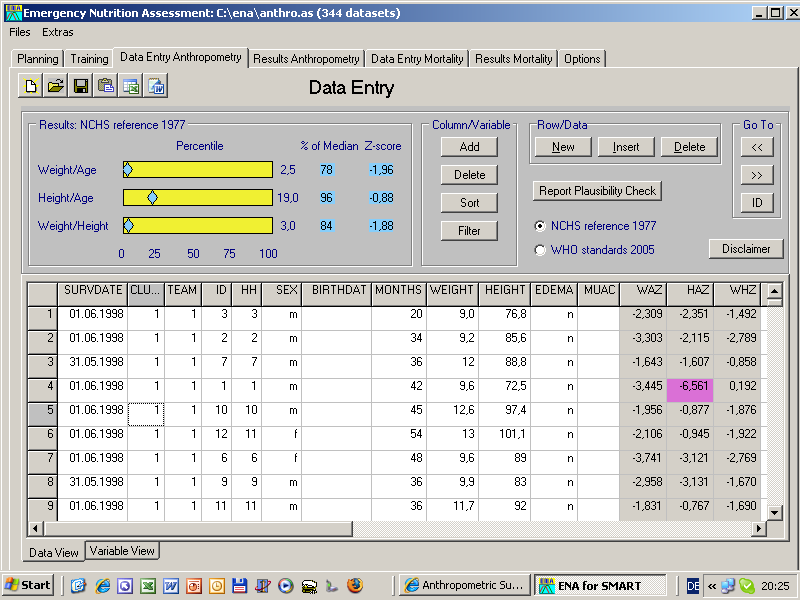800x600 pixels.
Task: Export data to Excel via toolbar icon
Action: tap(131, 87)
